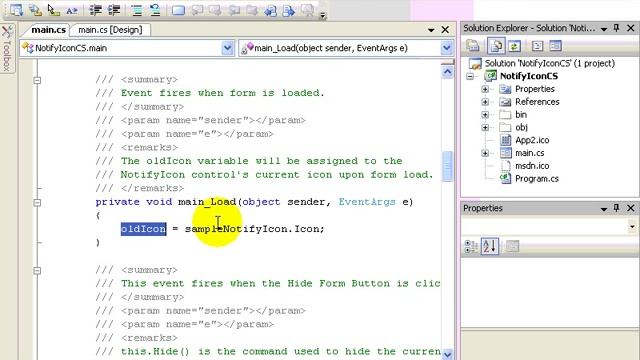Click Decrease Line Indent toolbar icon
Screen dimensions: 640x360
(96, 10)
